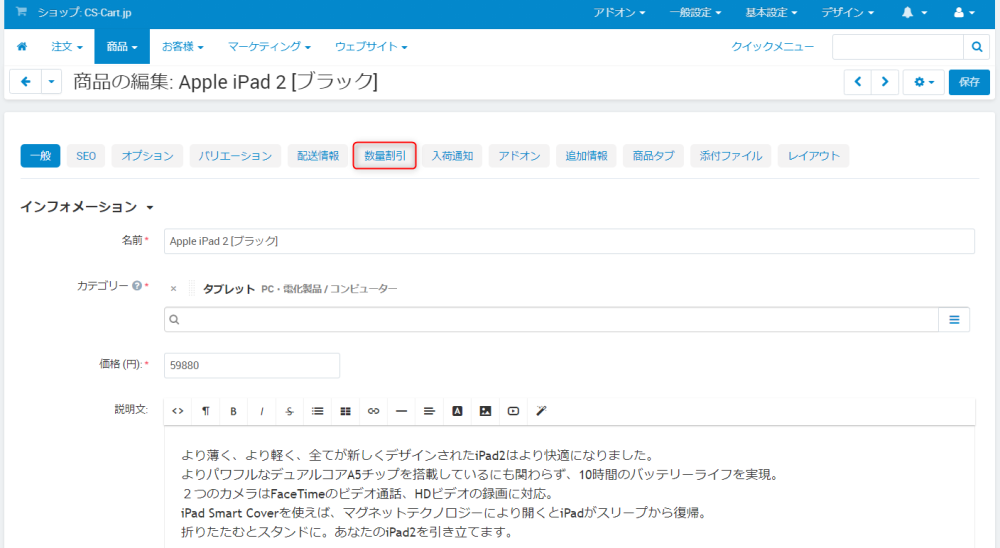Screen dimensions: 1000x548
Task: Open the 商品タブ tab
Action: (654, 156)
